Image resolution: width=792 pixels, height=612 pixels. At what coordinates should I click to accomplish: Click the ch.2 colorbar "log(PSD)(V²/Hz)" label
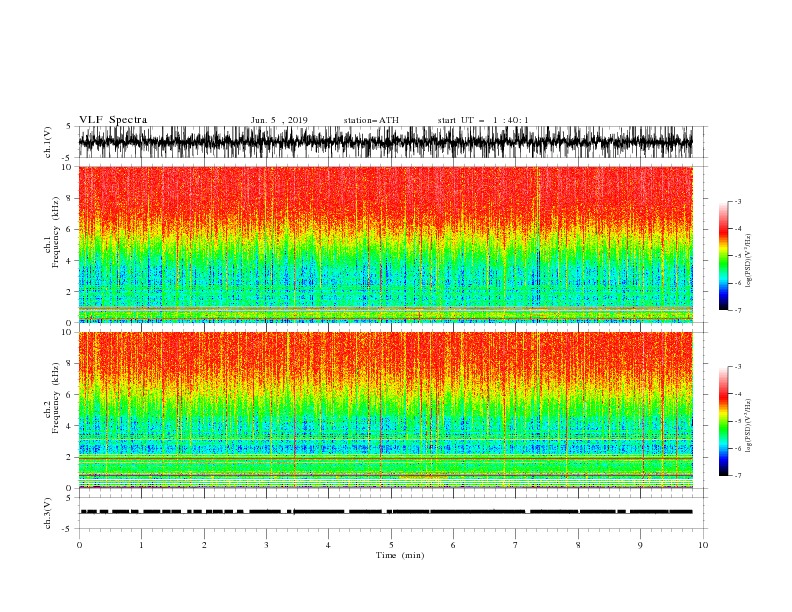coord(749,426)
